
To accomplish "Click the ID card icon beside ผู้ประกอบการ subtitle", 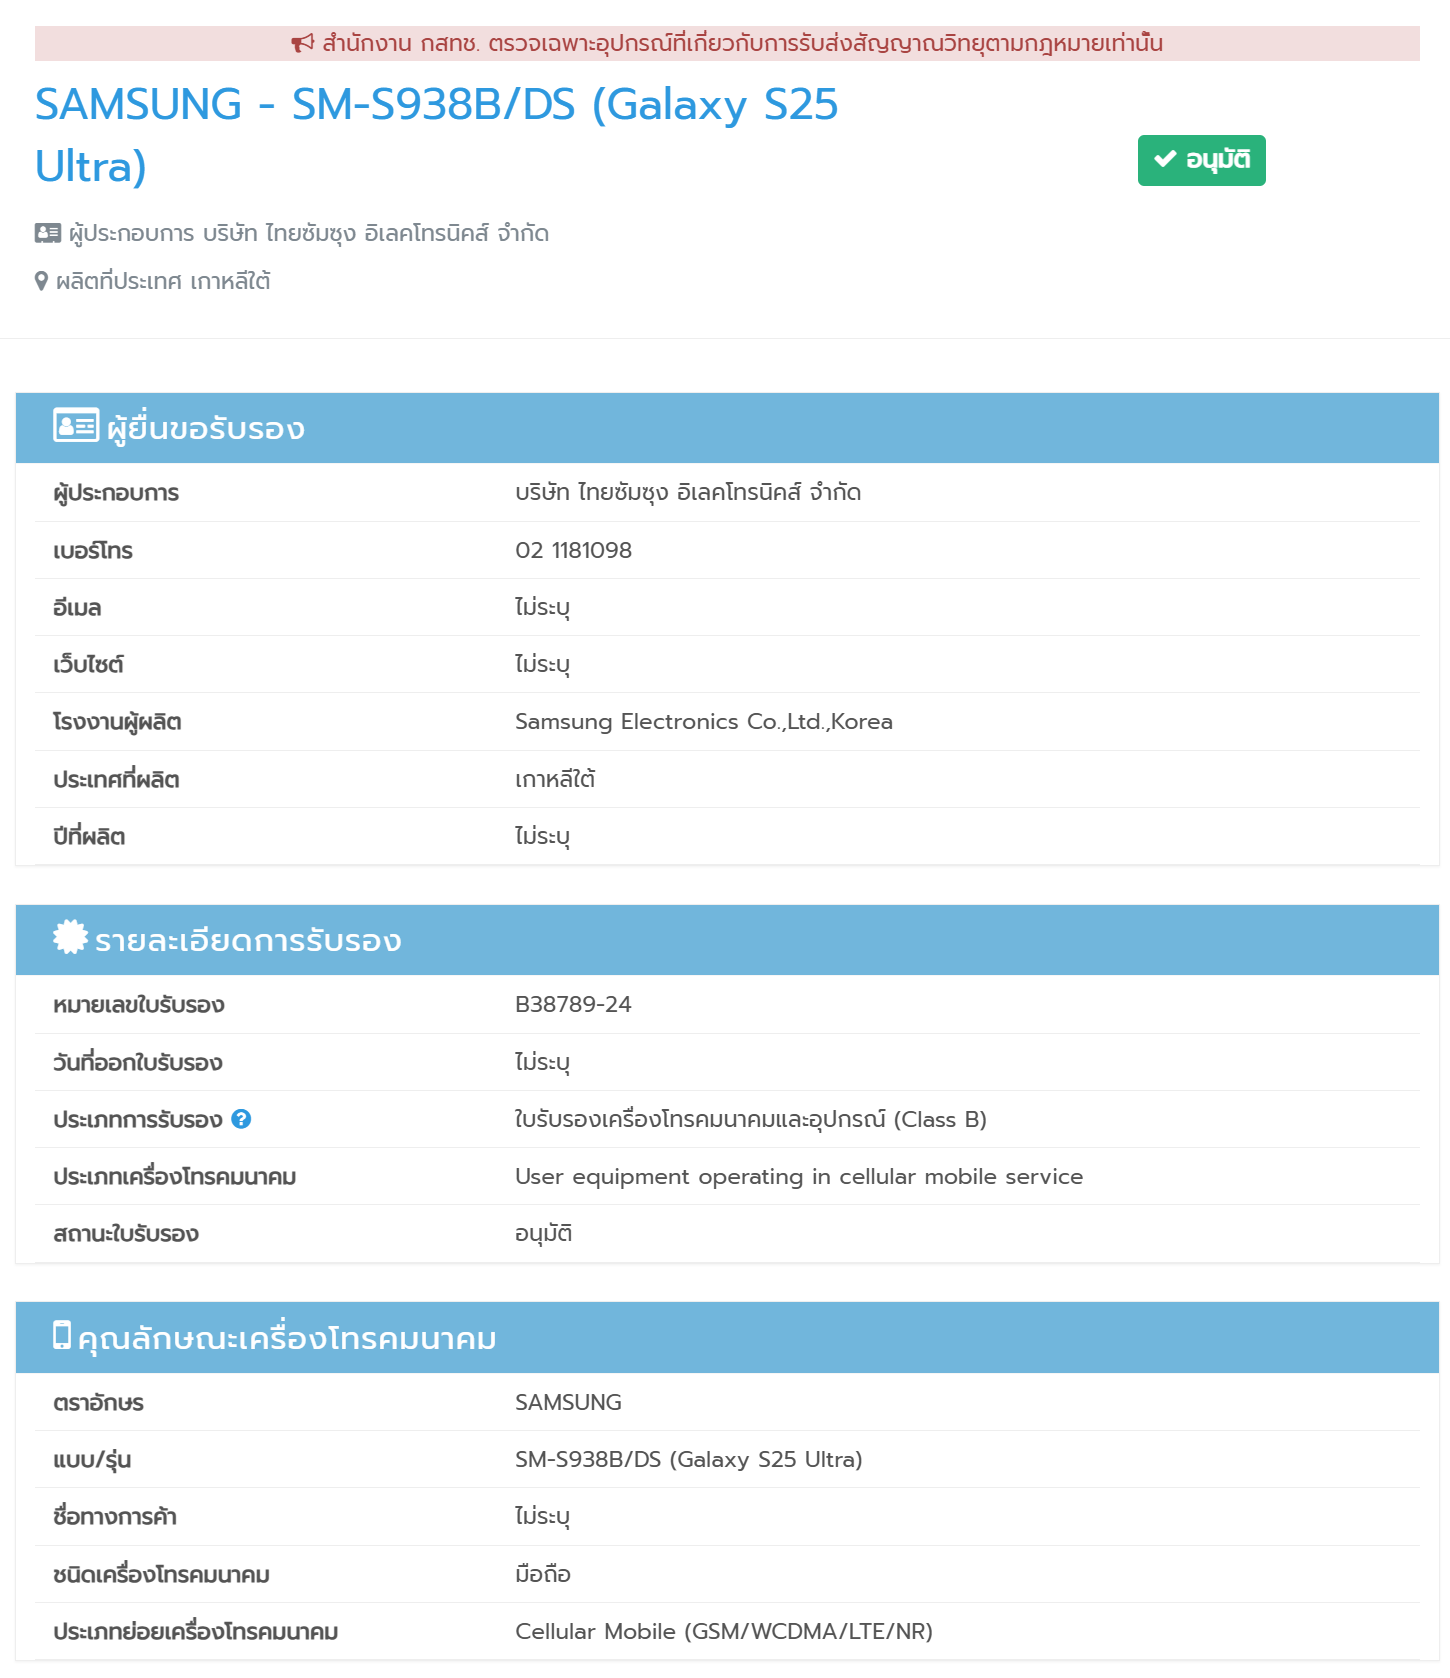I will click(48, 233).
